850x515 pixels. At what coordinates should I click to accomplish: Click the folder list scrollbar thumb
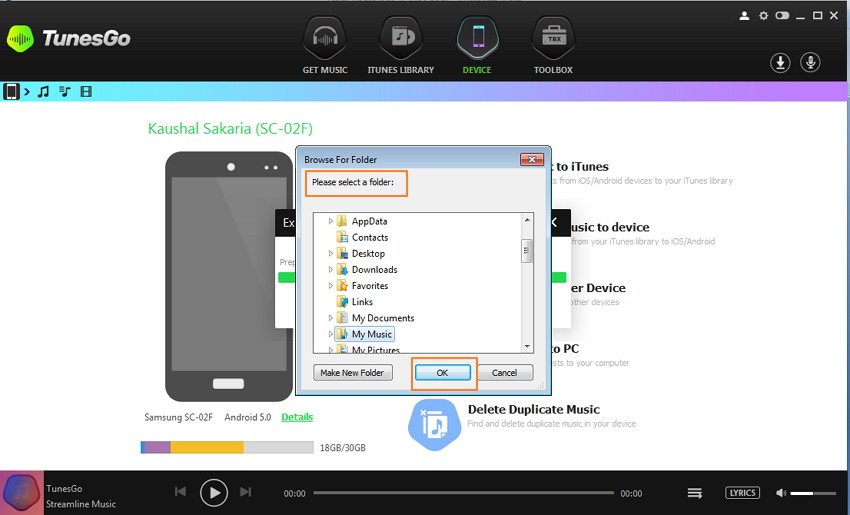click(x=526, y=250)
